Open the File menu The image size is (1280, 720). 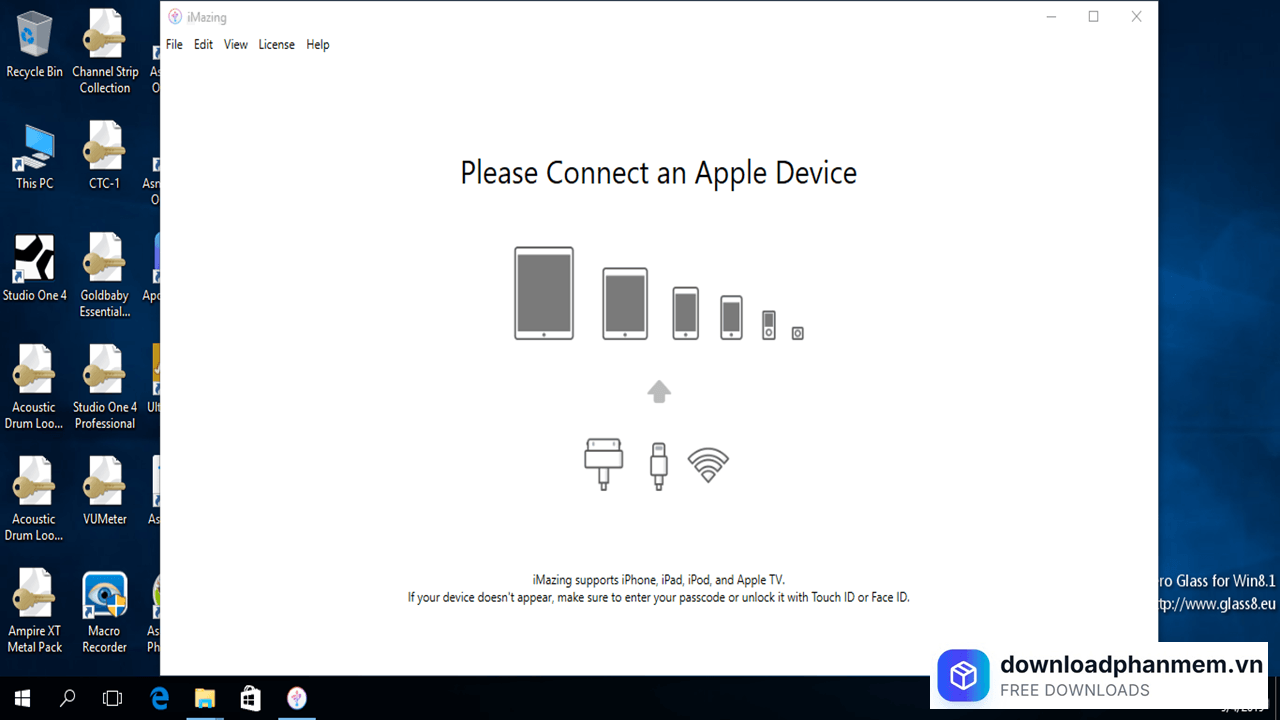tap(174, 45)
